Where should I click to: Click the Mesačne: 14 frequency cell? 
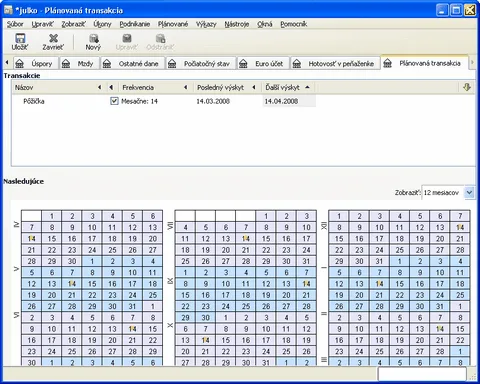(x=139, y=101)
